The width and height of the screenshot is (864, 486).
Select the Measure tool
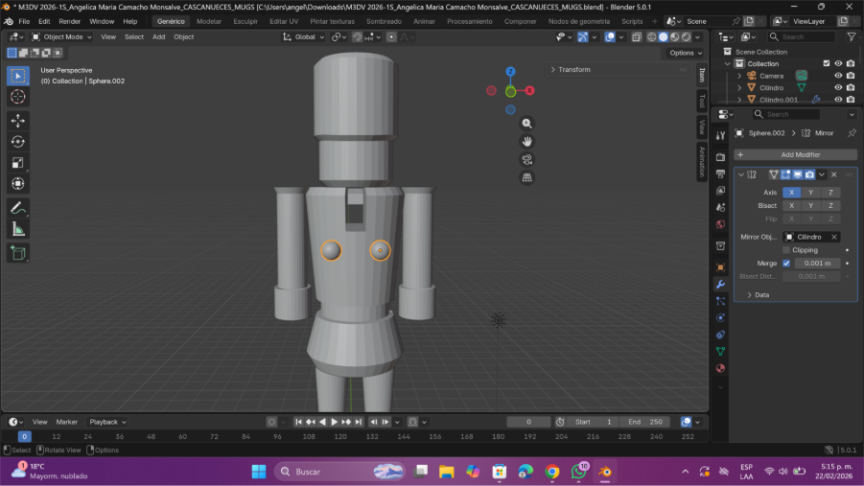pos(18,229)
